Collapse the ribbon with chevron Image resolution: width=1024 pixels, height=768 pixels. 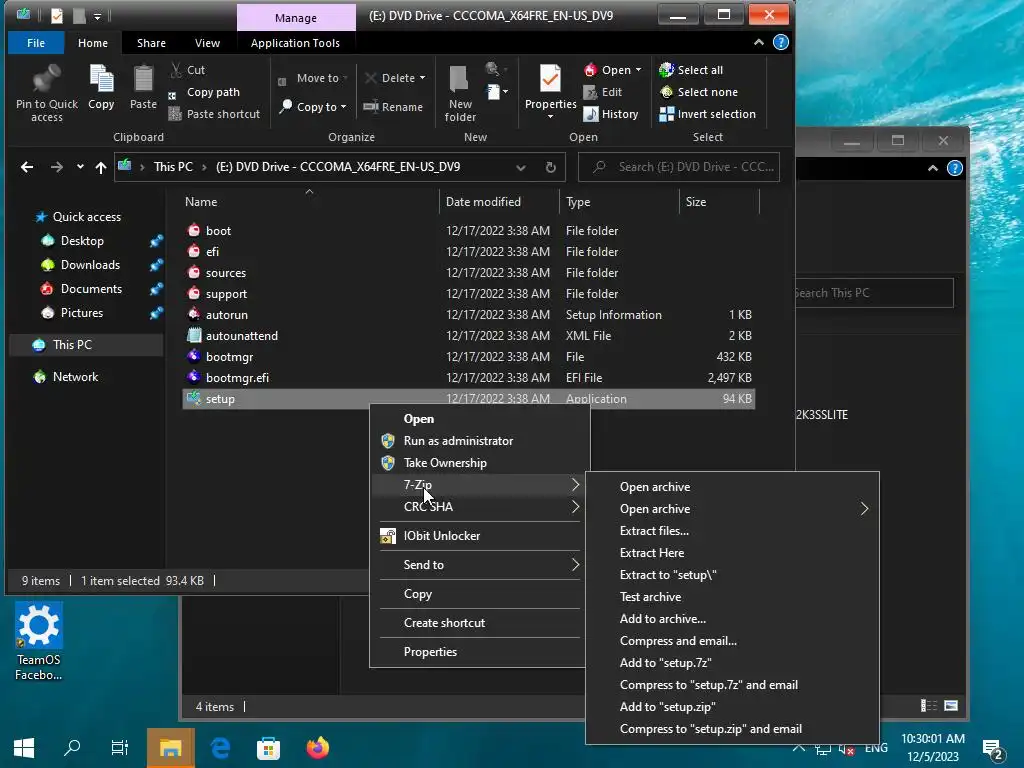pos(758,42)
